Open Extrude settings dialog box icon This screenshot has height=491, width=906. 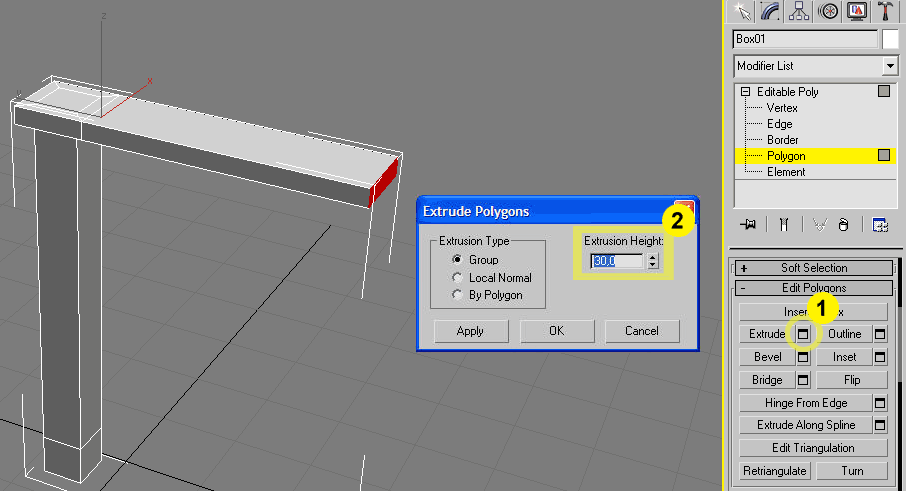click(x=803, y=334)
